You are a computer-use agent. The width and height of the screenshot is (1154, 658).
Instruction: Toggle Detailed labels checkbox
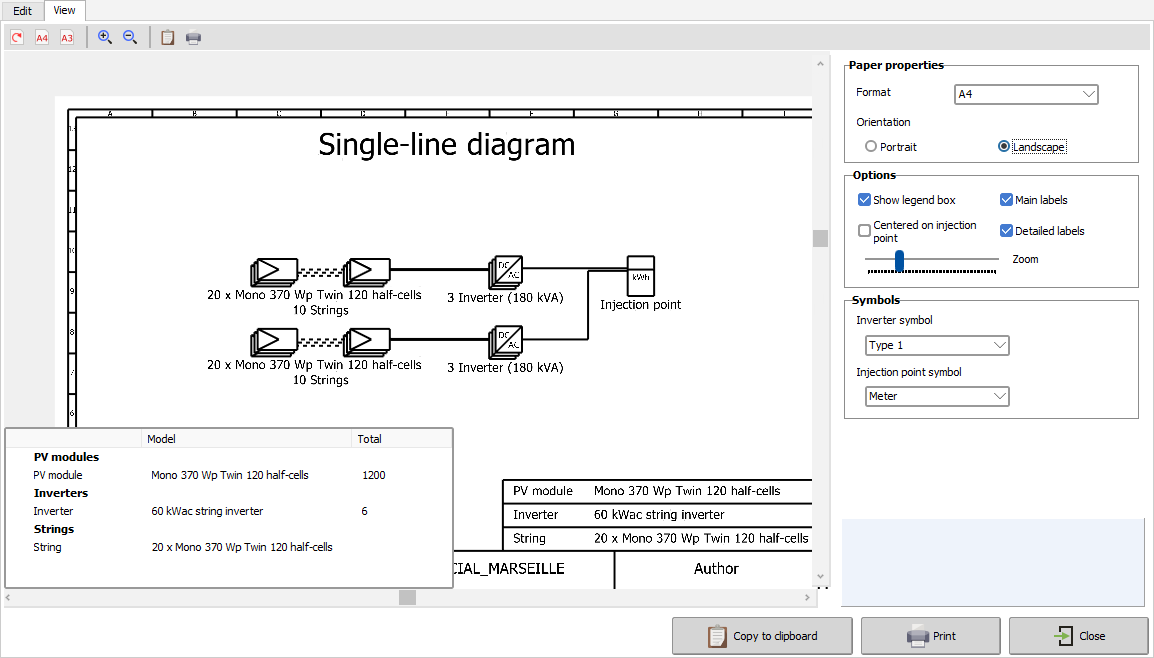click(x=1006, y=230)
